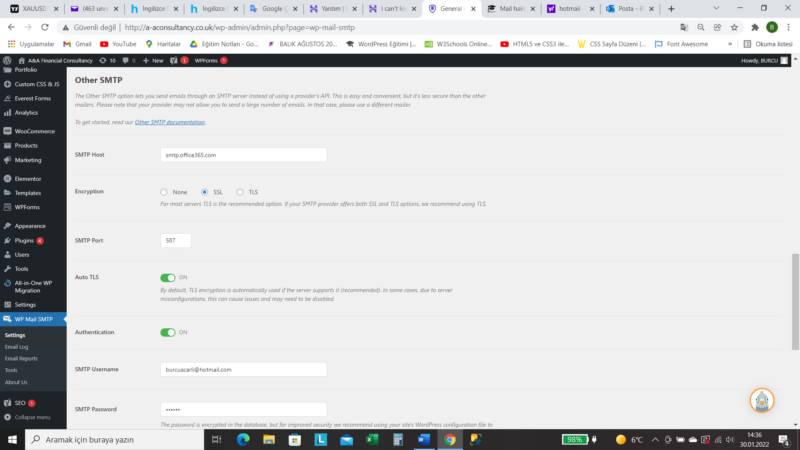Screen dimensions: 800x450
Task: Open Email Reports submenu
Action: [x=21, y=359]
